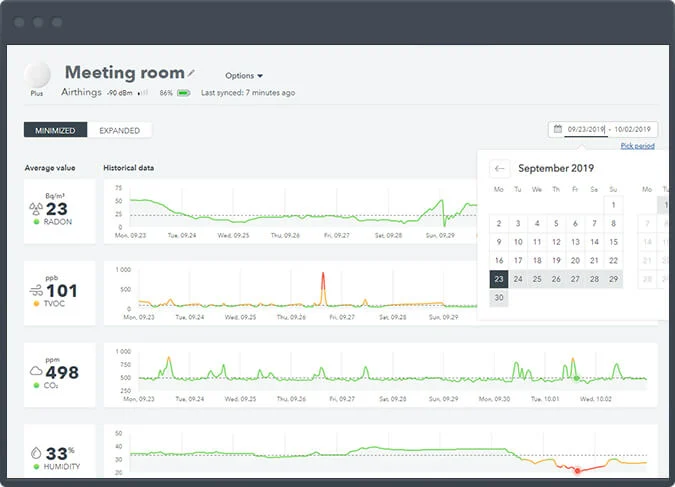The height and width of the screenshot is (487, 675).
Task: Click the start date 09/23/2019 field
Action: pos(587,129)
